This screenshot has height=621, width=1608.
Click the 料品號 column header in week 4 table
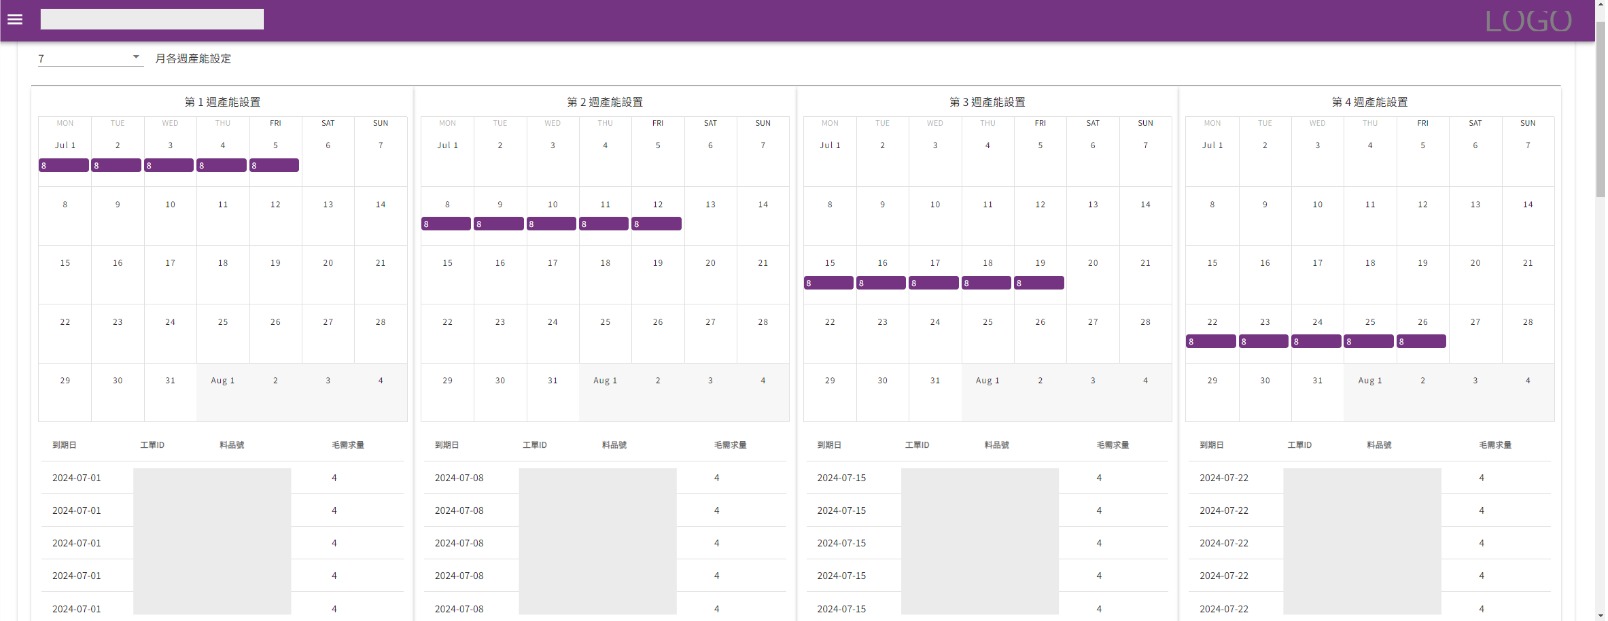pos(1379,445)
